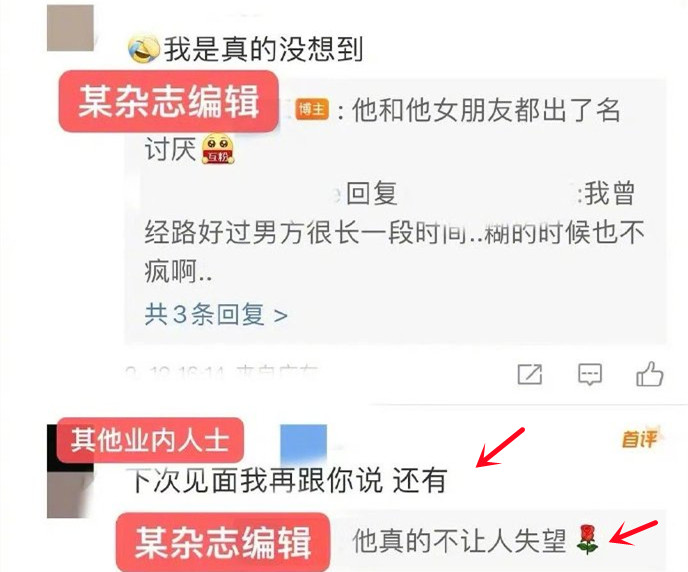Click the 其他业内人士 red label
688x572 pixels.
150,440
